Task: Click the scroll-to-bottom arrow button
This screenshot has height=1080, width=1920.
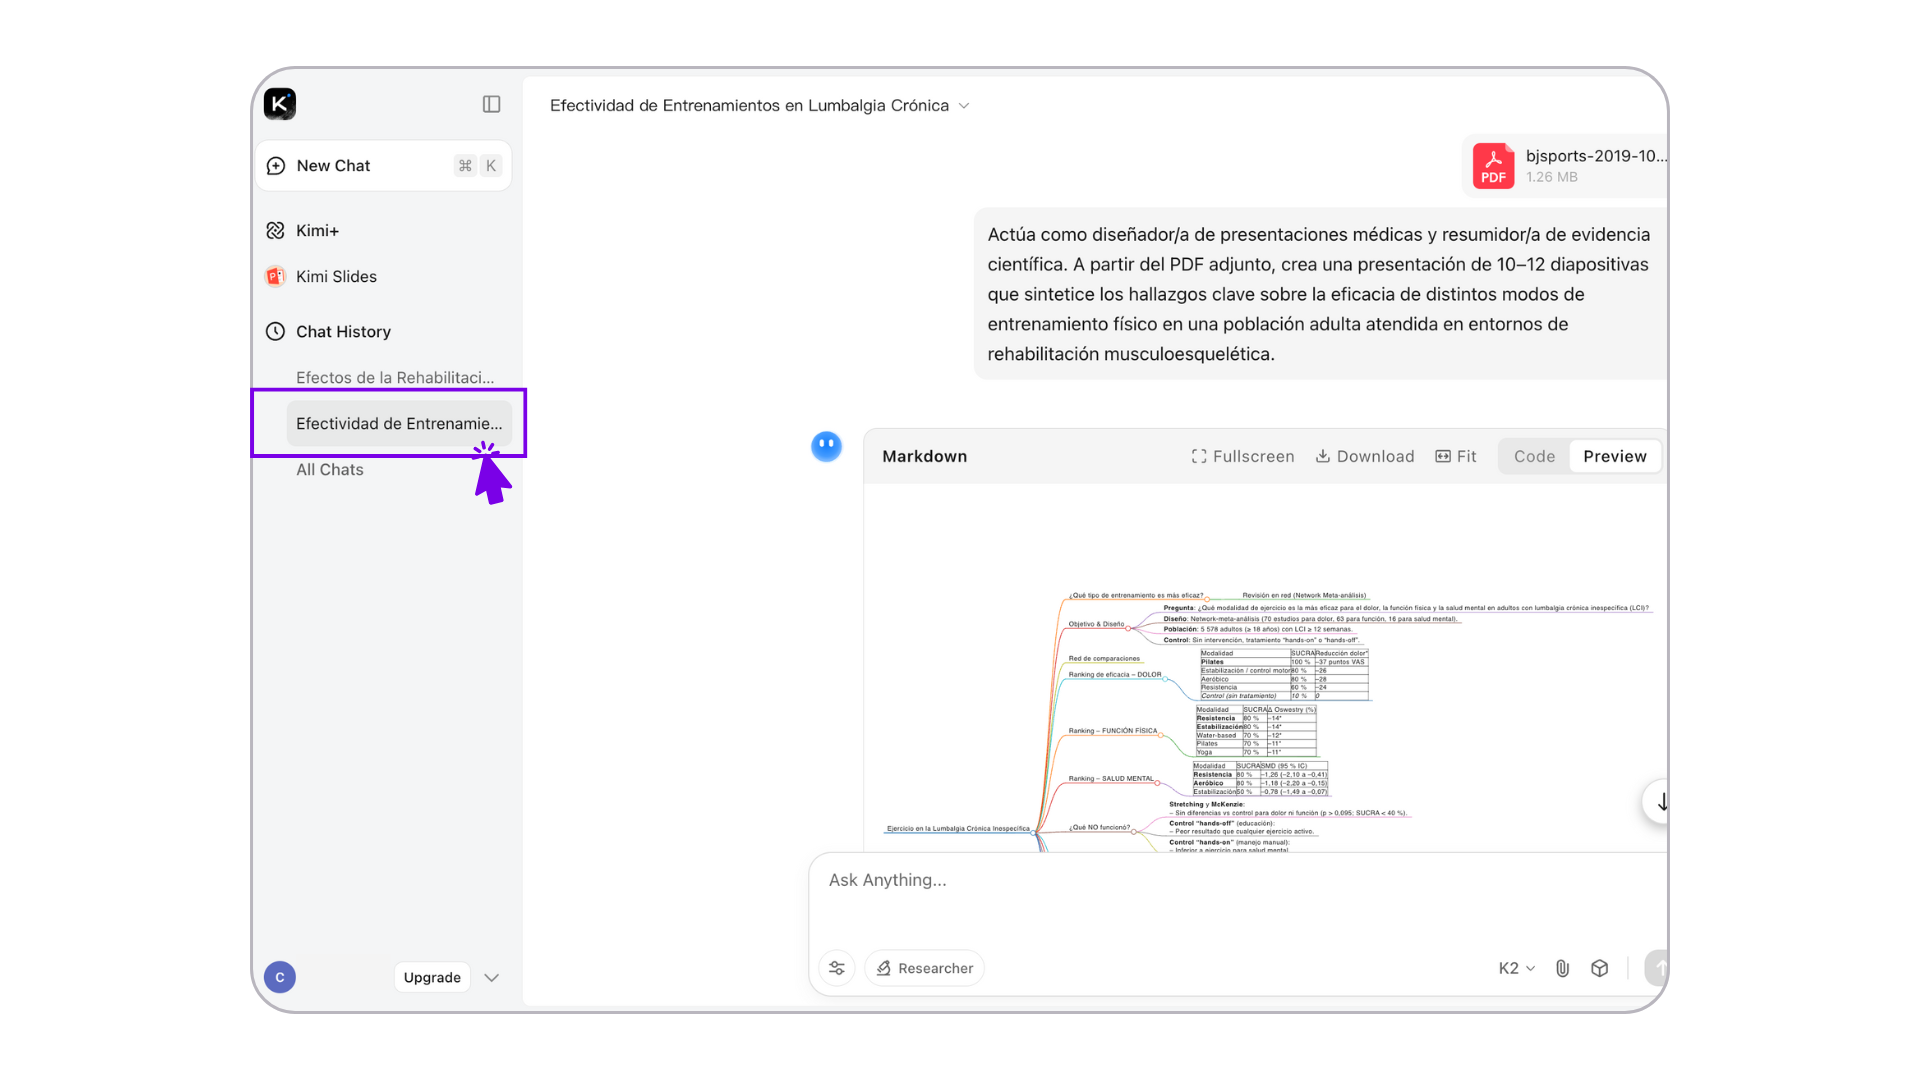Action: tap(1660, 802)
